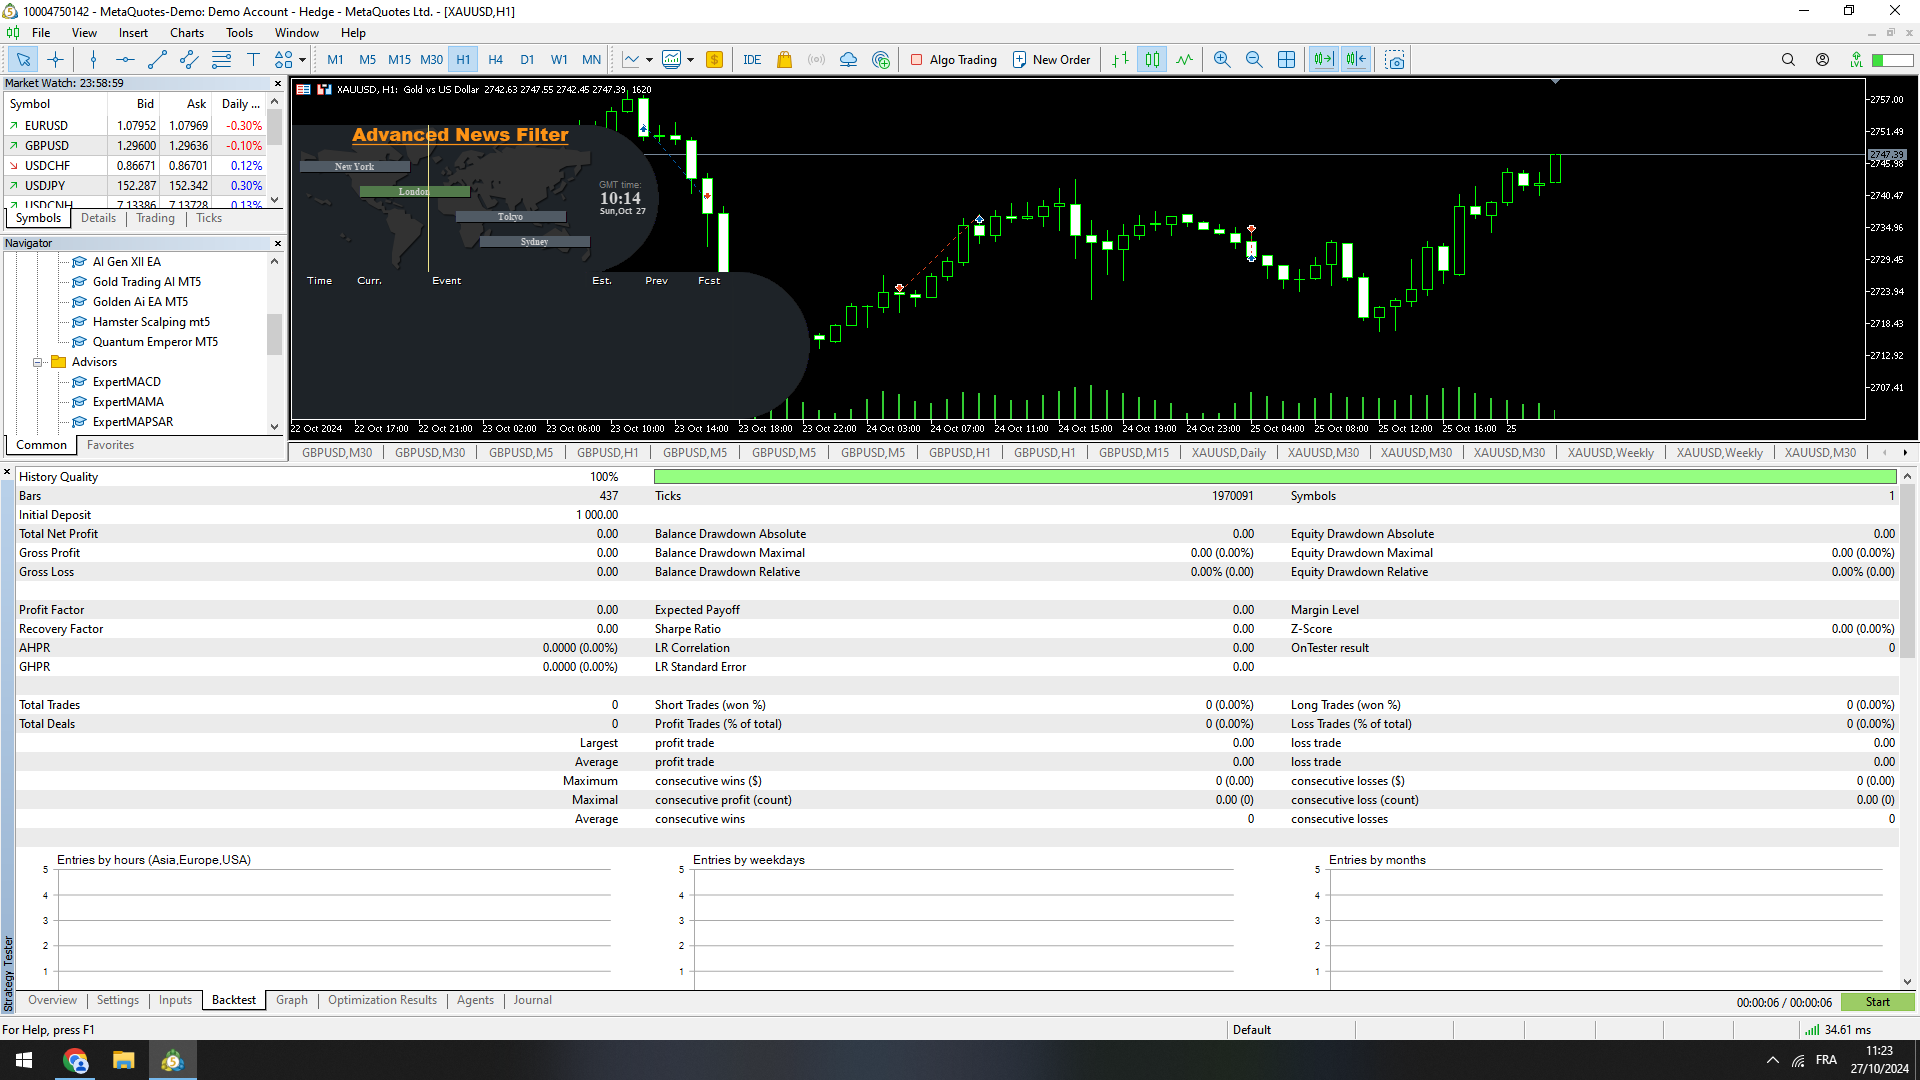Switch chart to line chart mode
Viewport: 1920px width, 1080px height.
1185,60
